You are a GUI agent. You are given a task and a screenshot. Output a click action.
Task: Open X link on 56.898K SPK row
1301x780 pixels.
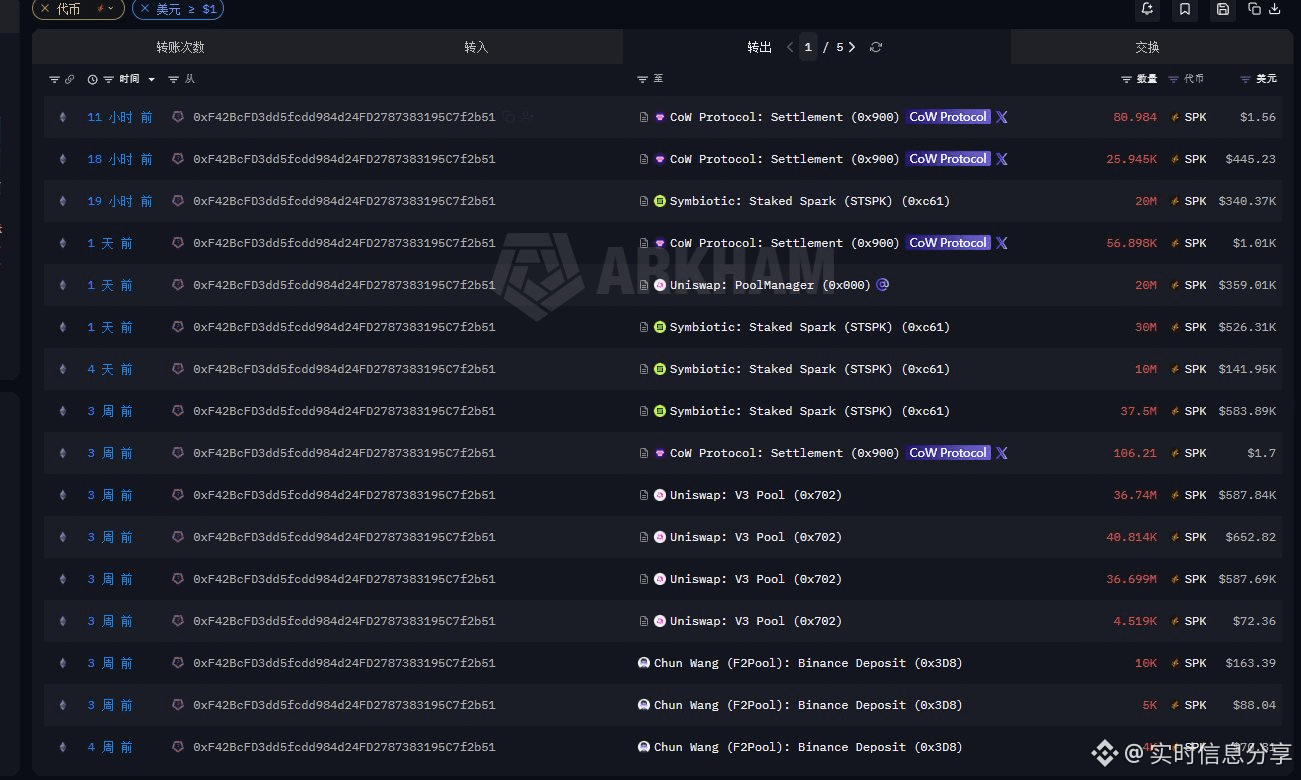pos(1002,243)
